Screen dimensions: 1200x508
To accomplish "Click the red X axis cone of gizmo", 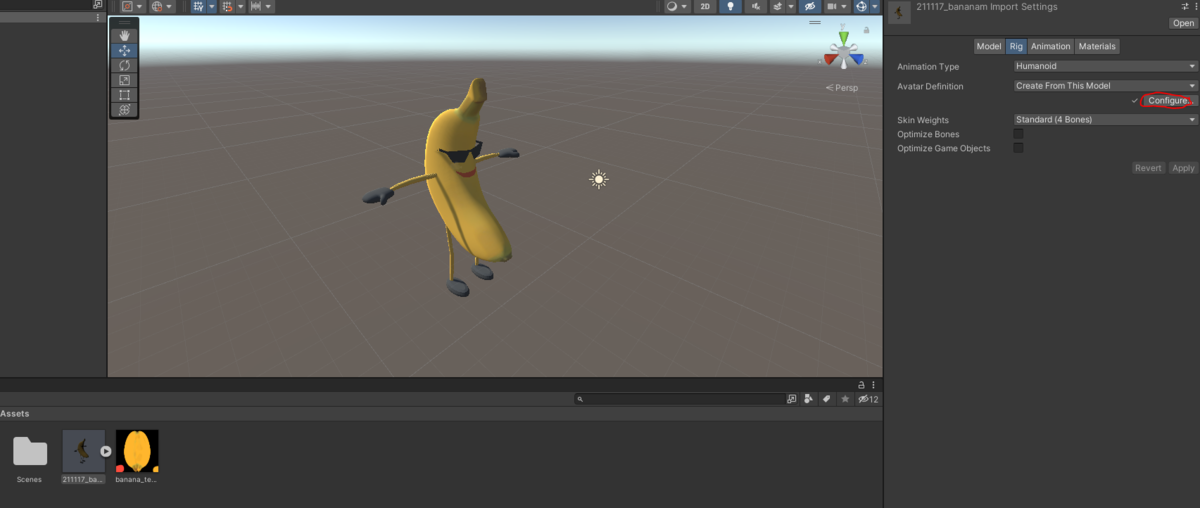I will 832,59.
